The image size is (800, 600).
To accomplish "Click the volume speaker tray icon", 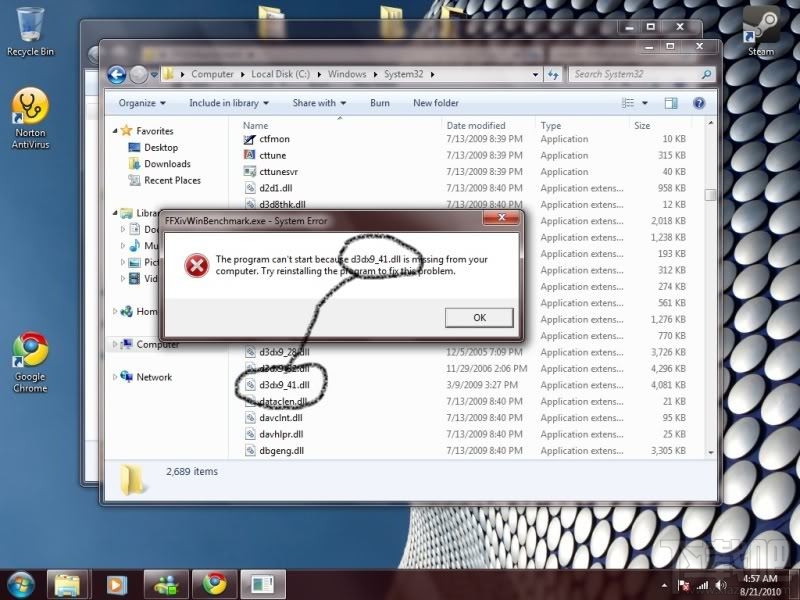I will (721, 585).
